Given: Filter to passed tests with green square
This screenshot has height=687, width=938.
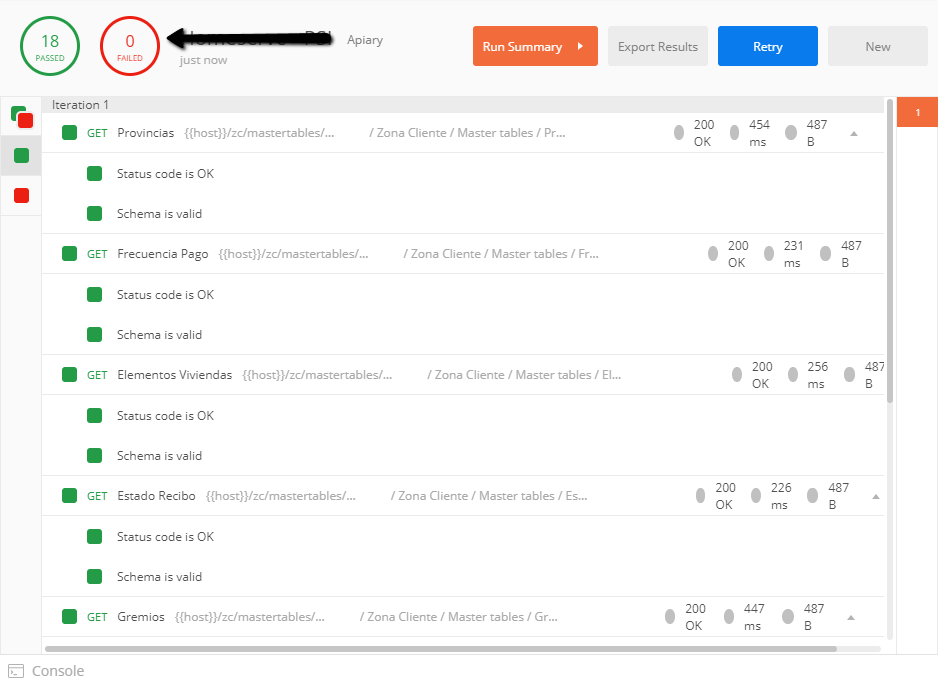Looking at the screenshot, I should coord(22,156).
